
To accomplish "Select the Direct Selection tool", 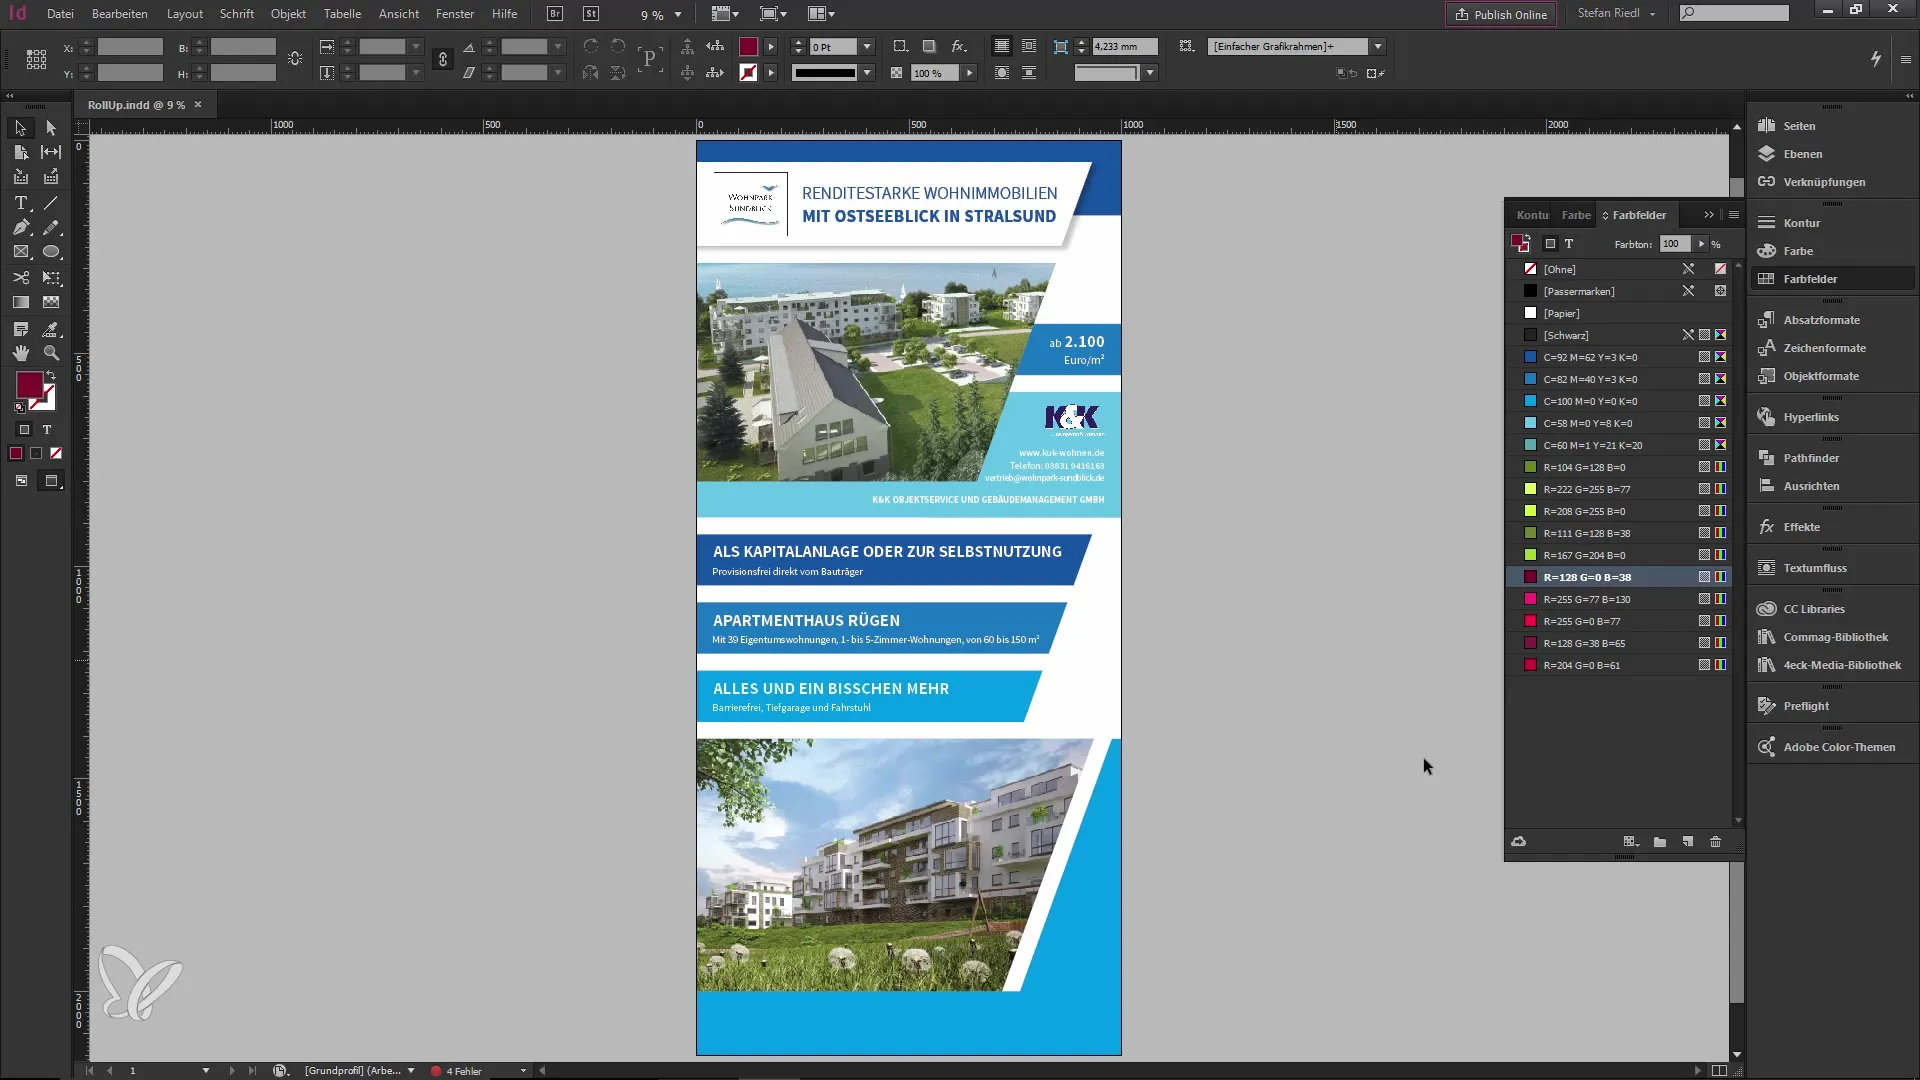I will [51, 128].
